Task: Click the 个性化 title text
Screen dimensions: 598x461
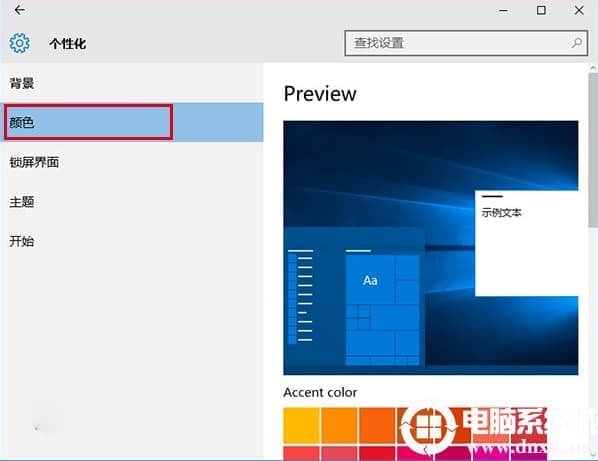Action: pyautogui.click(x=68, y=44)
